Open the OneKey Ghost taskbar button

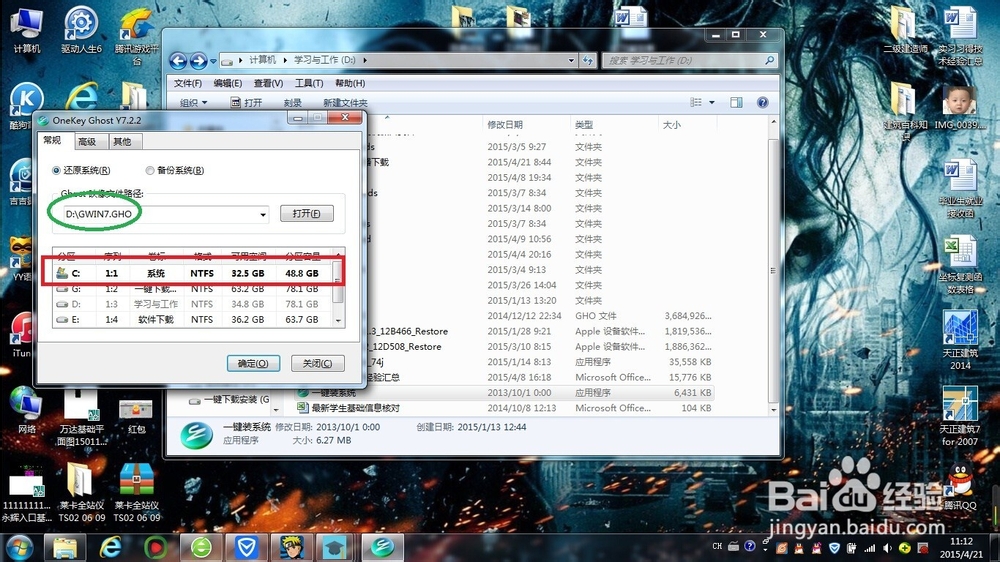tap(383, 547)
